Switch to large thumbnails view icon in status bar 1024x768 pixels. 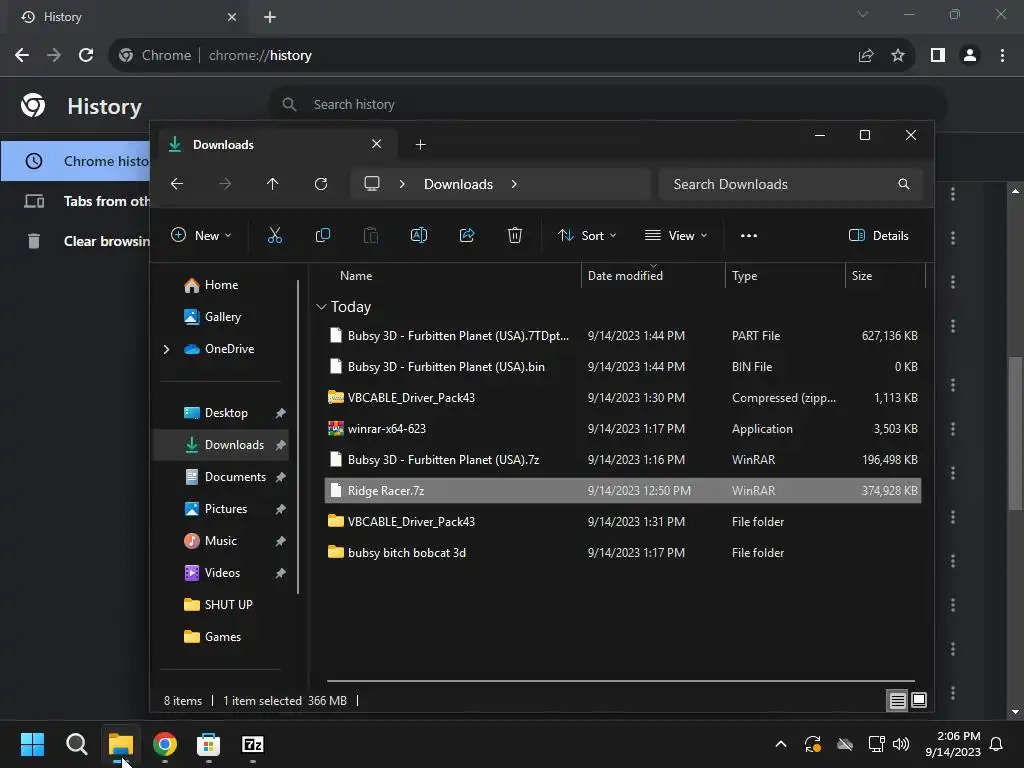click(919, 701)
